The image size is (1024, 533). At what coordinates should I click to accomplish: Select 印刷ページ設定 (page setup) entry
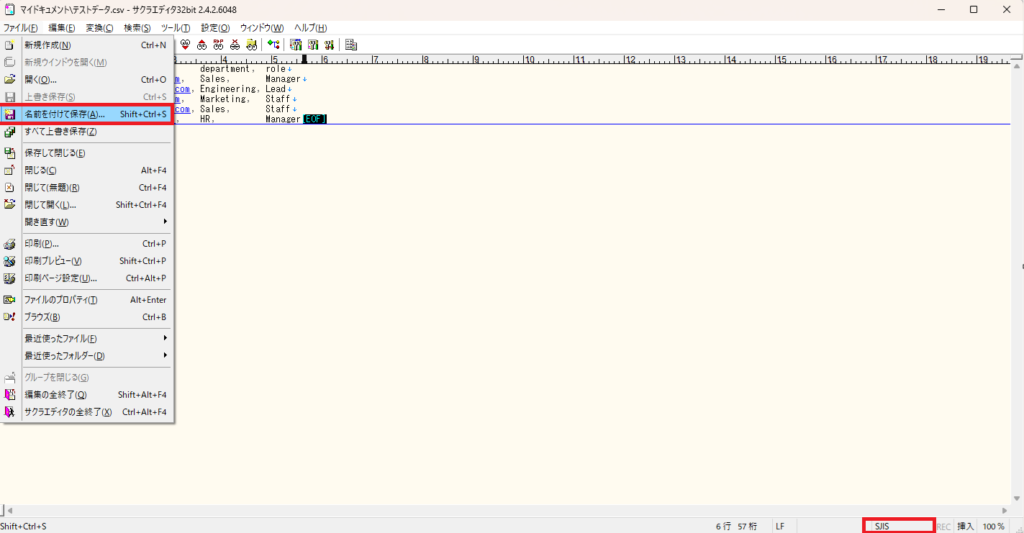[x=60, y=278]
